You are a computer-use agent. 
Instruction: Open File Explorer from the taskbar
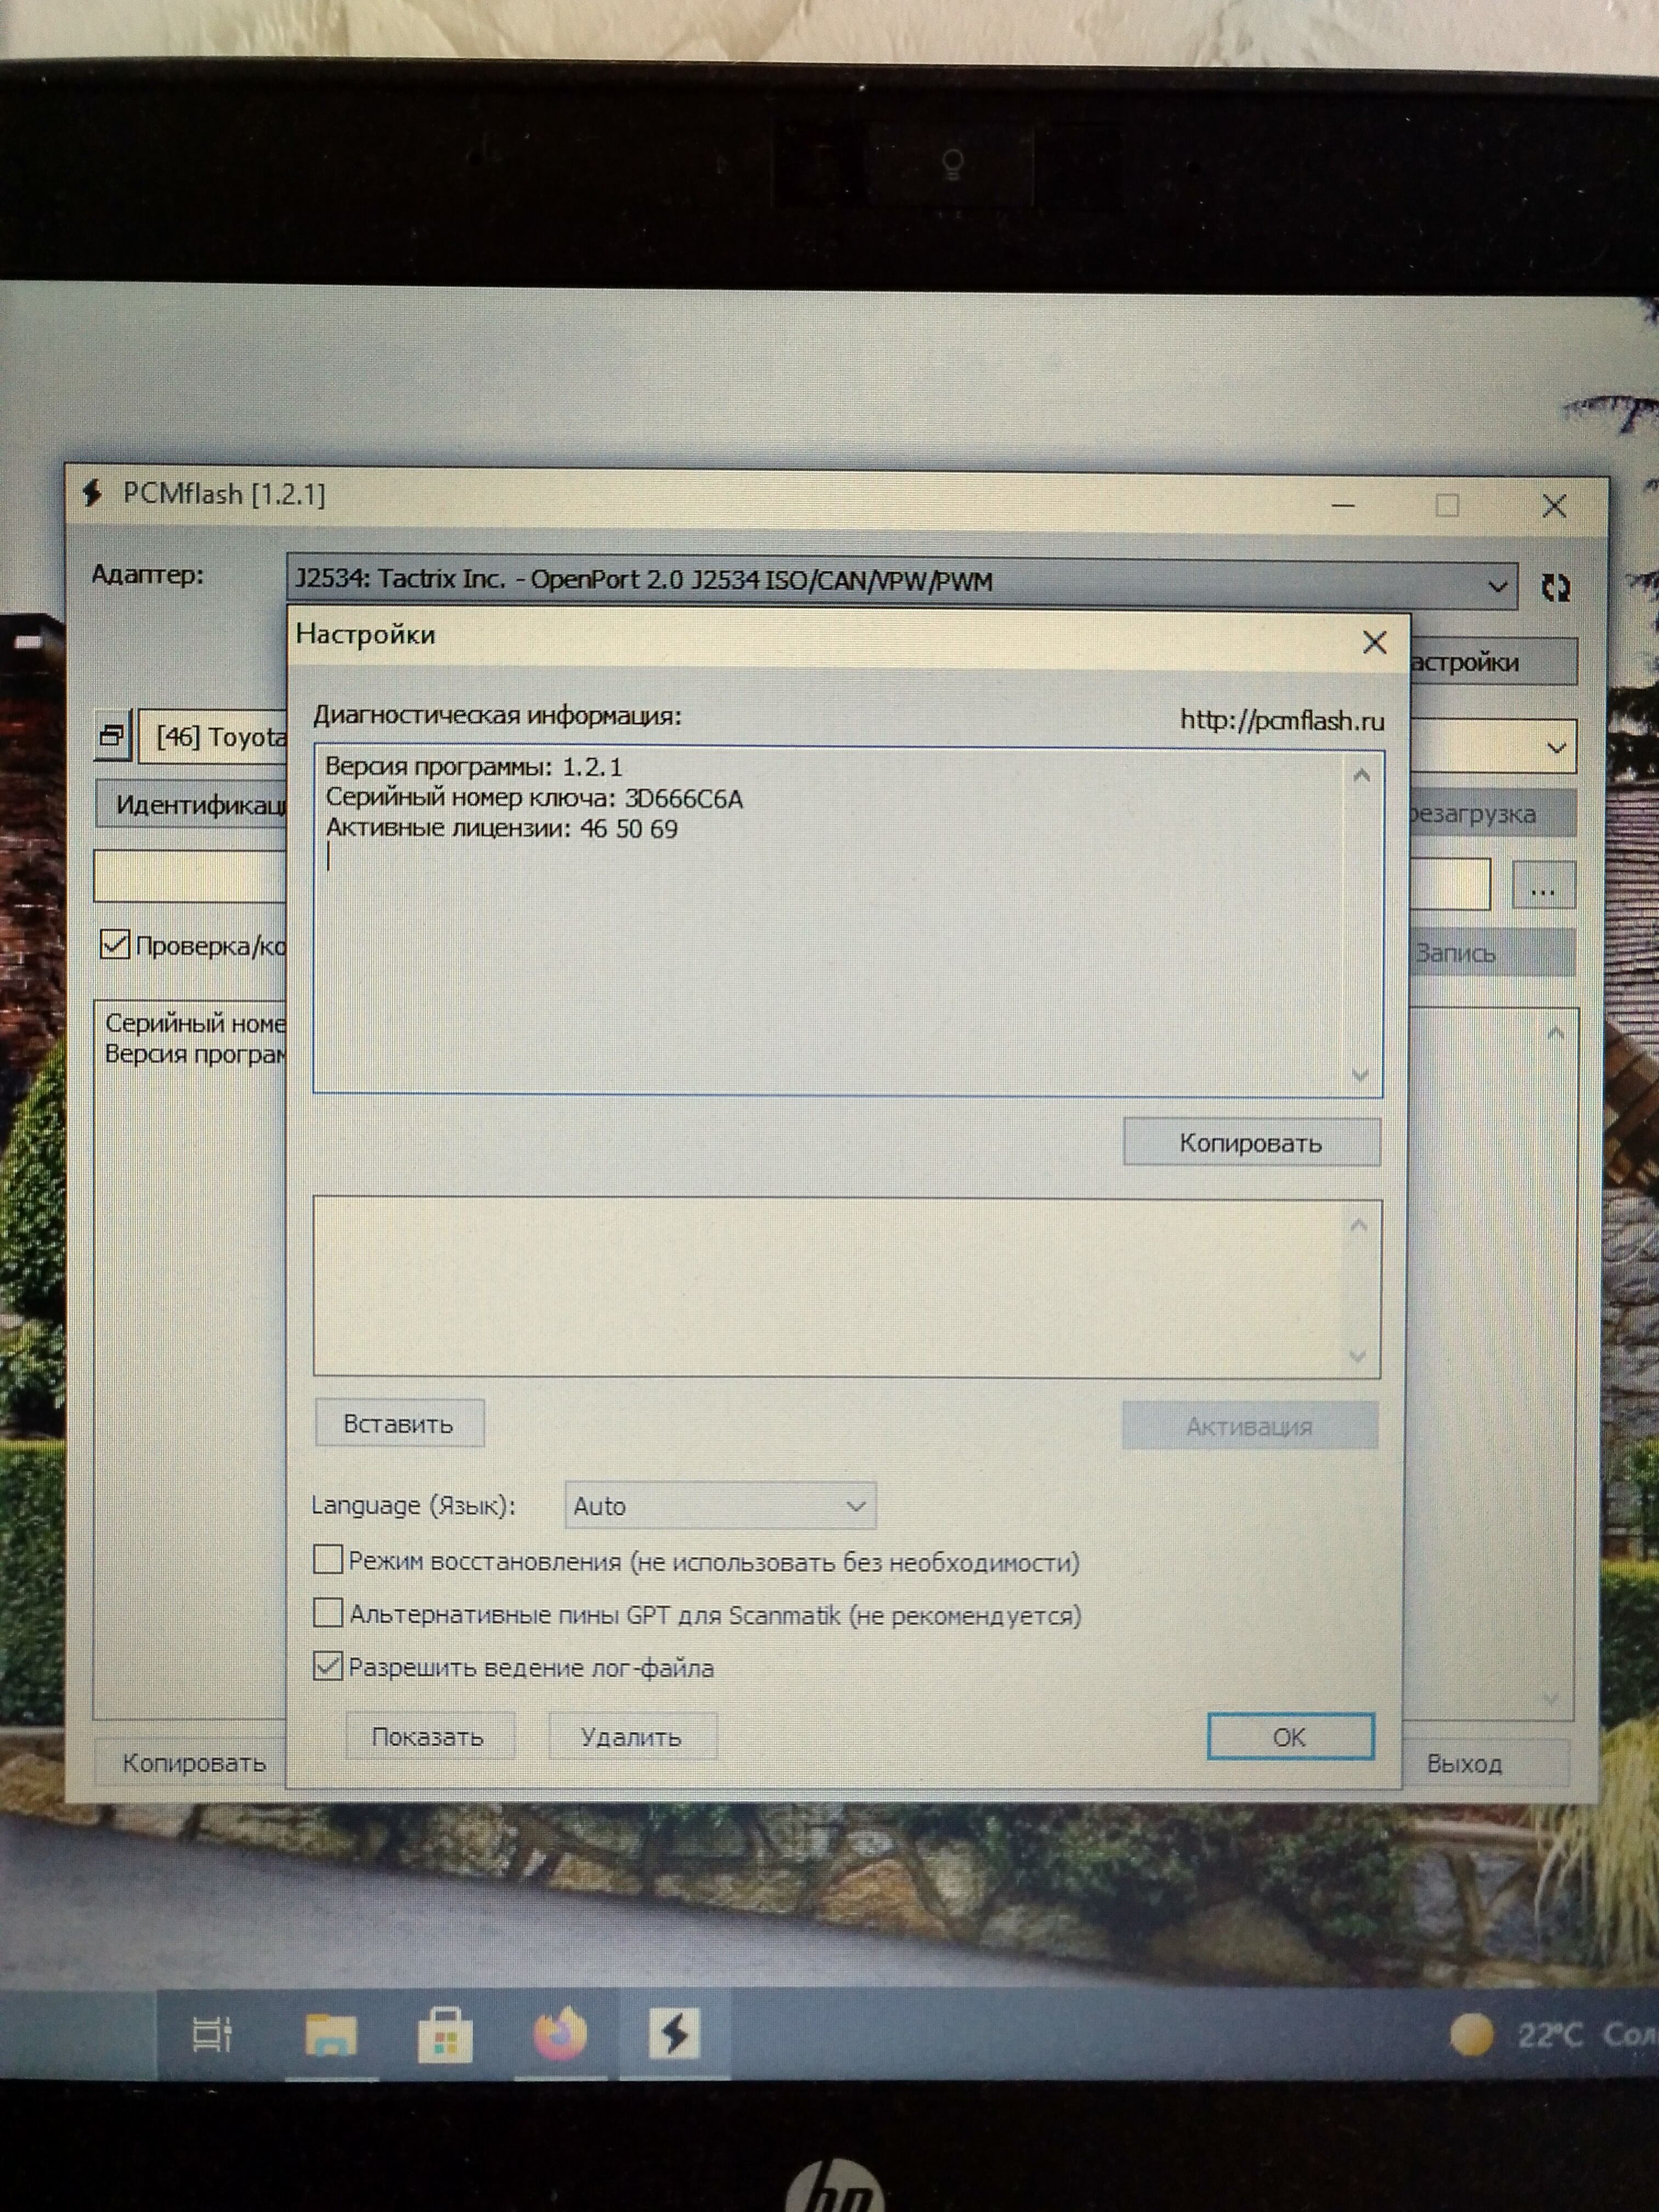tap(330, 2035)
